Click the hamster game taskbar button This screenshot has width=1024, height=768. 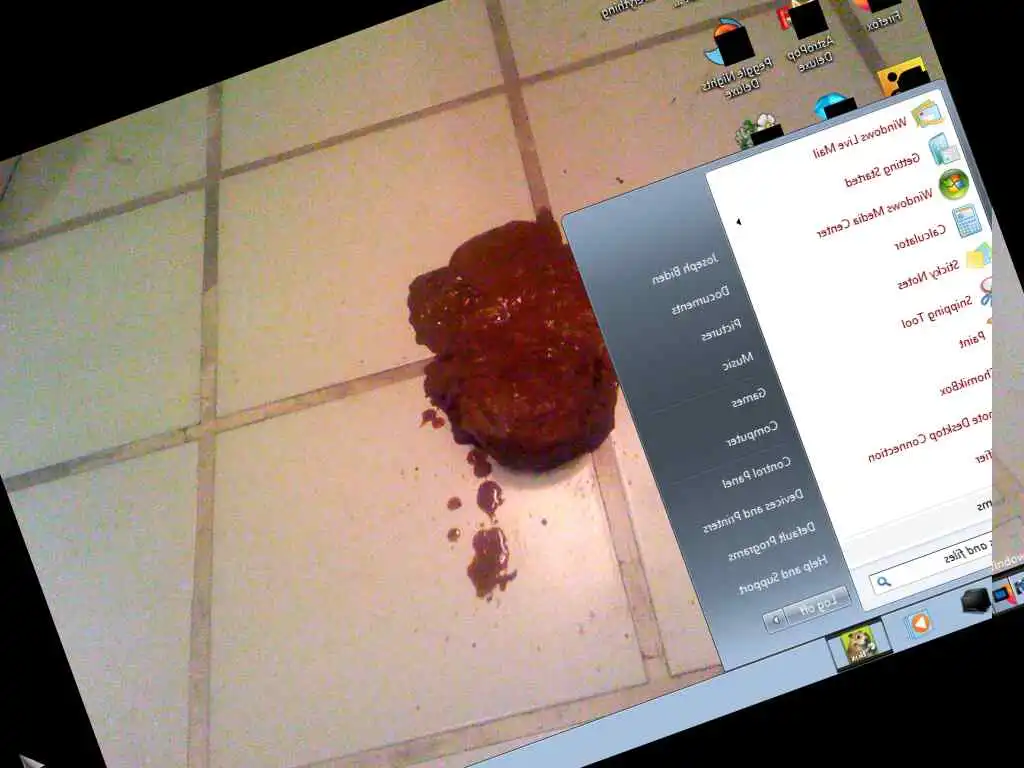[859, 645]
